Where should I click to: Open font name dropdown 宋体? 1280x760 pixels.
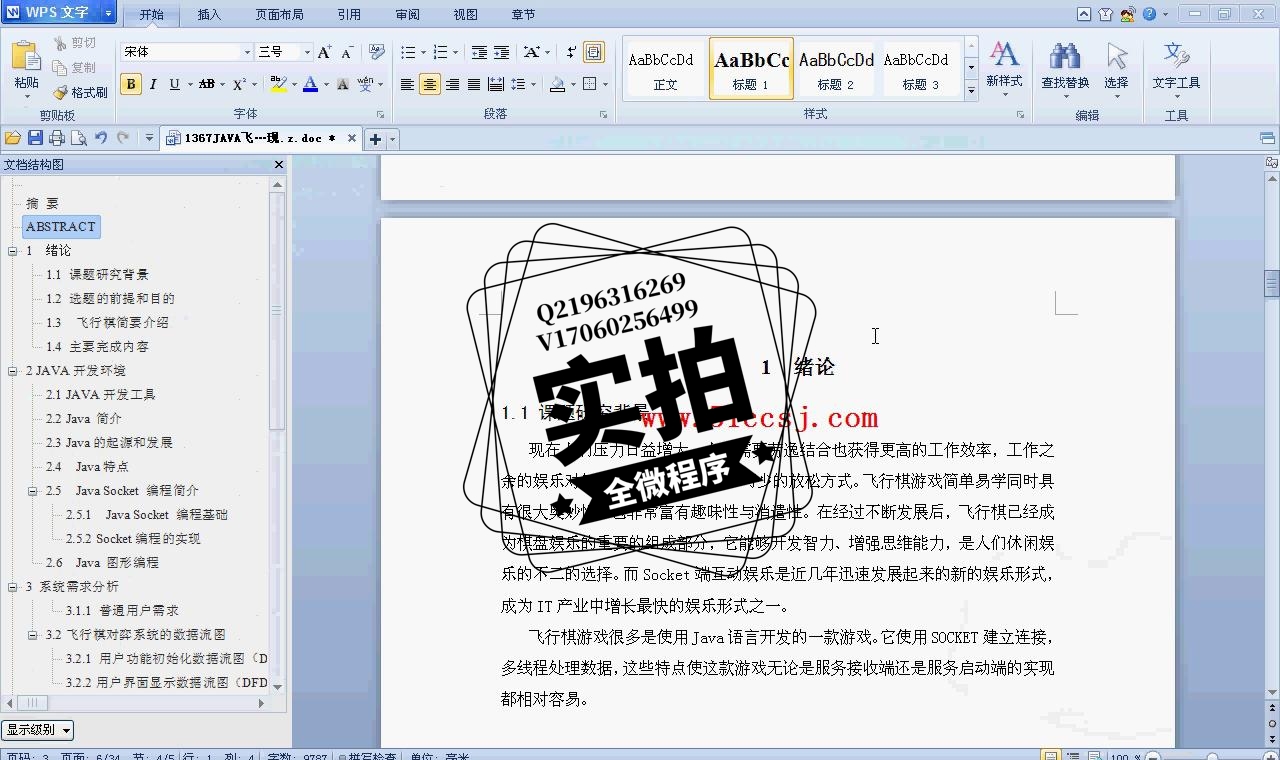(247, 52)
